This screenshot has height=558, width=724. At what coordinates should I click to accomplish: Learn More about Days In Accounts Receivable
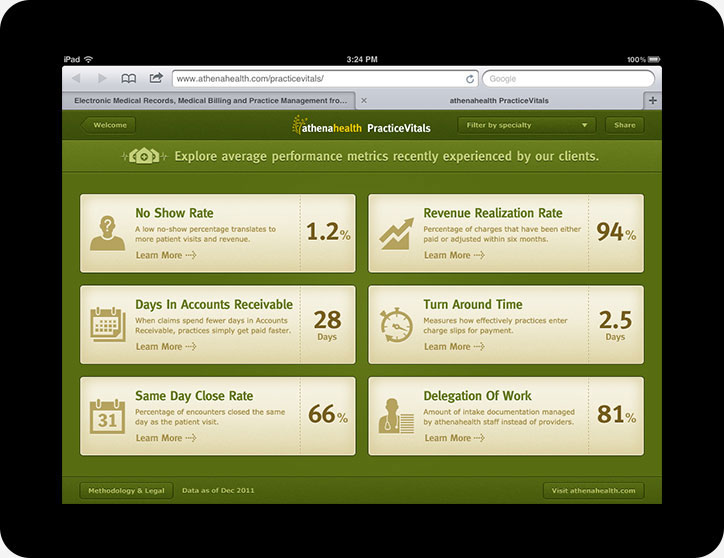pos(166,346)
